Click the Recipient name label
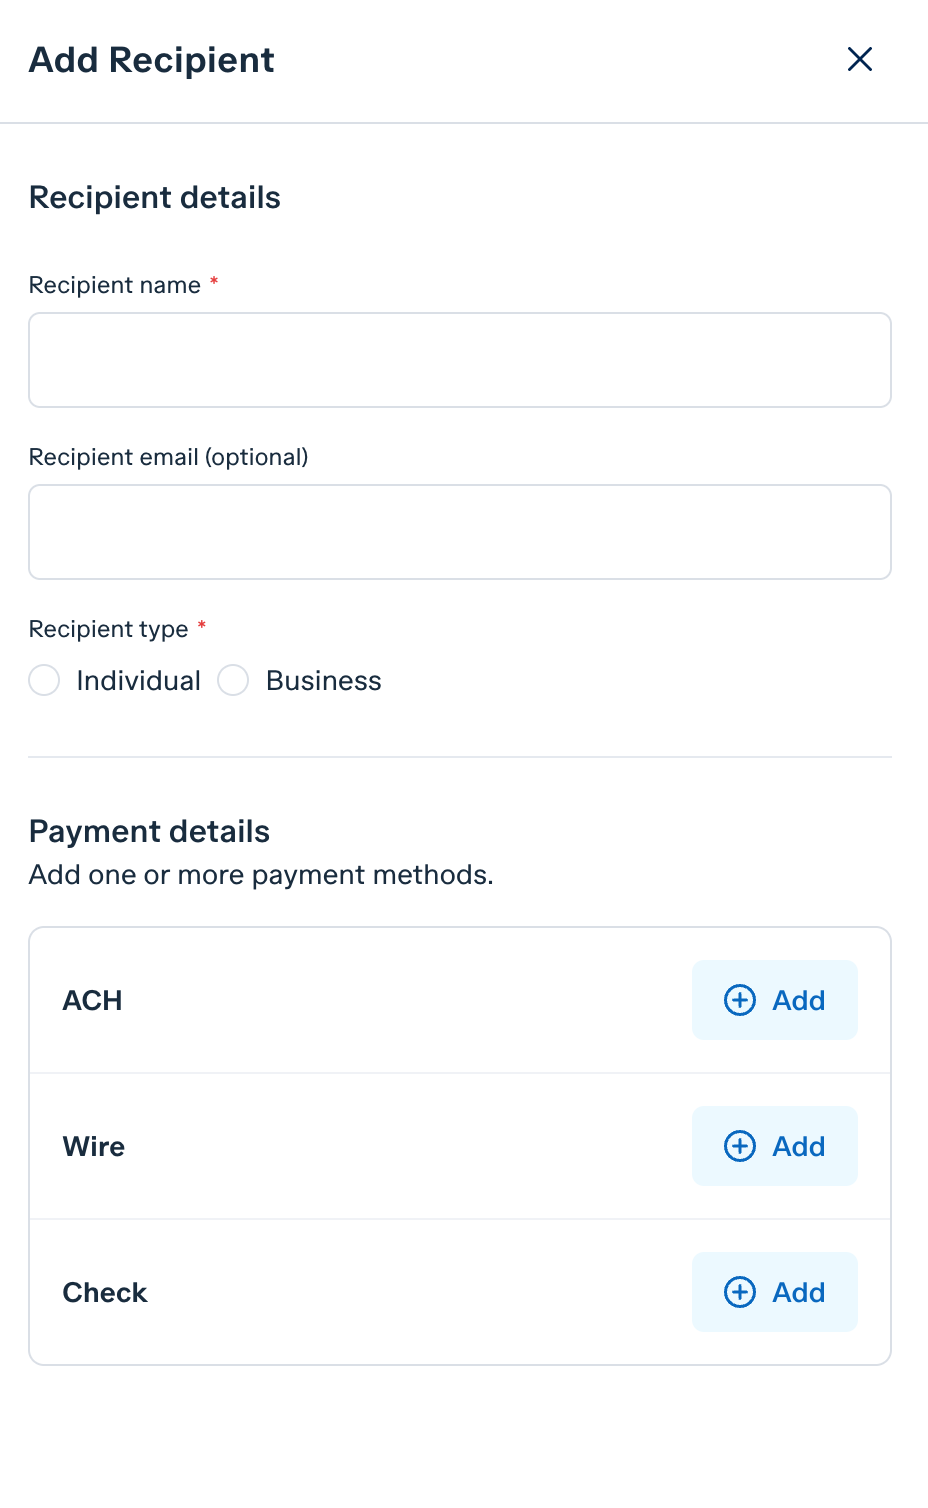The image size is (928, 1508). click(x=115, y=285)
